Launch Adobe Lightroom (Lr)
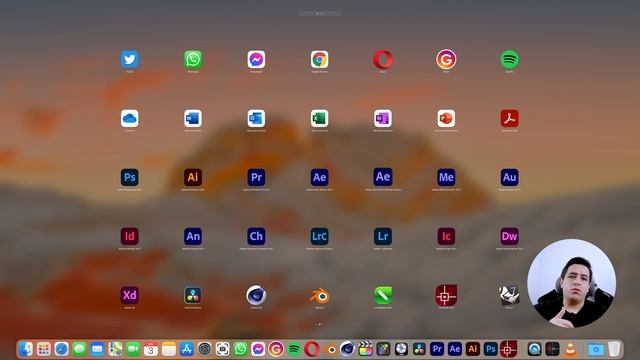The width and height of the screenshot is (640, 360). (383, 236)
